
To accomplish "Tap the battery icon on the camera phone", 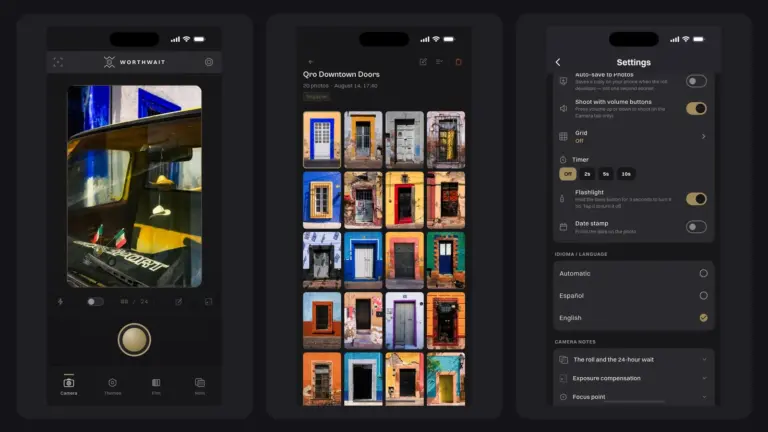I will pyautogui.click(x=199, y=39).
